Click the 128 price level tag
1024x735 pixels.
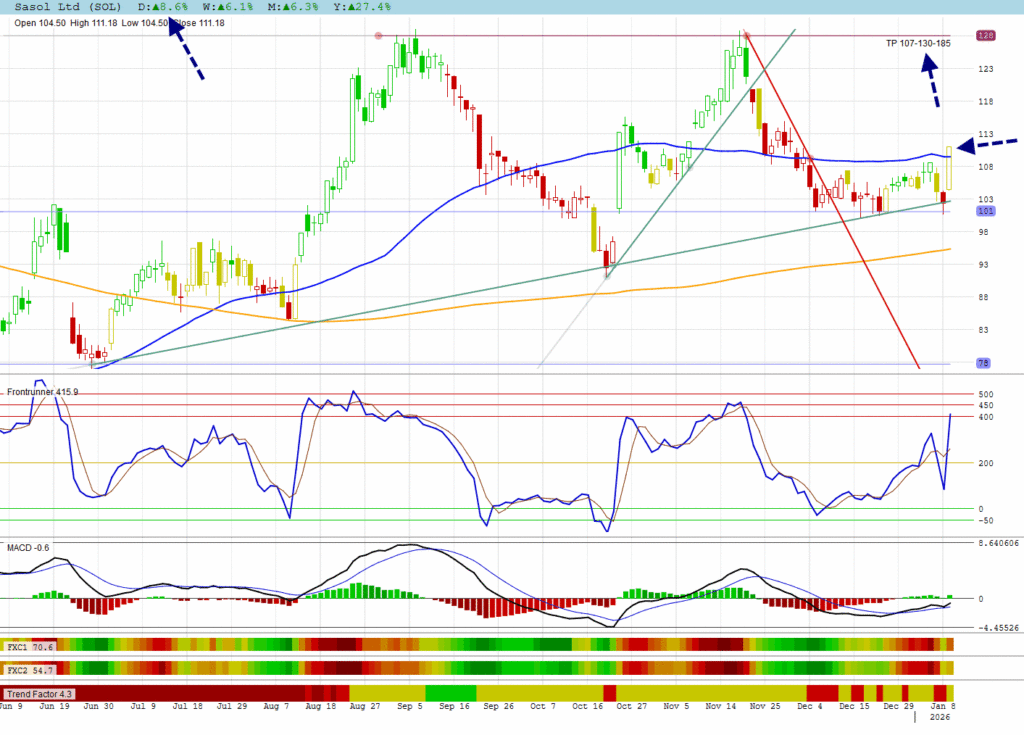point(985,36)
